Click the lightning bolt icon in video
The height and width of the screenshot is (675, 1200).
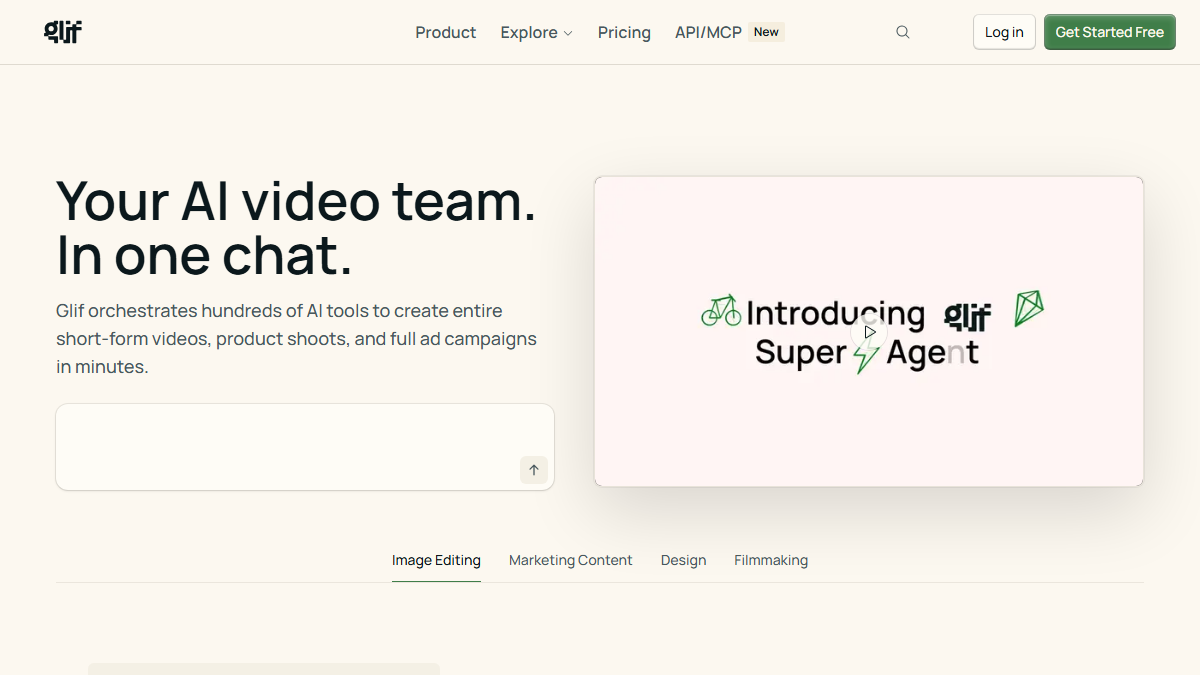point(866,355)
